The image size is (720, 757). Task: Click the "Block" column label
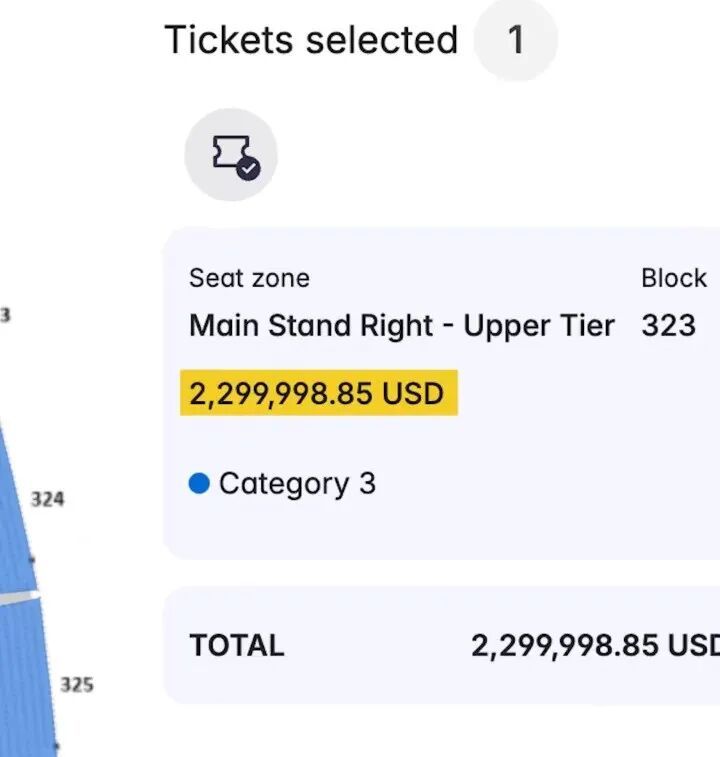pyautogui.click(x=674, y=278)
